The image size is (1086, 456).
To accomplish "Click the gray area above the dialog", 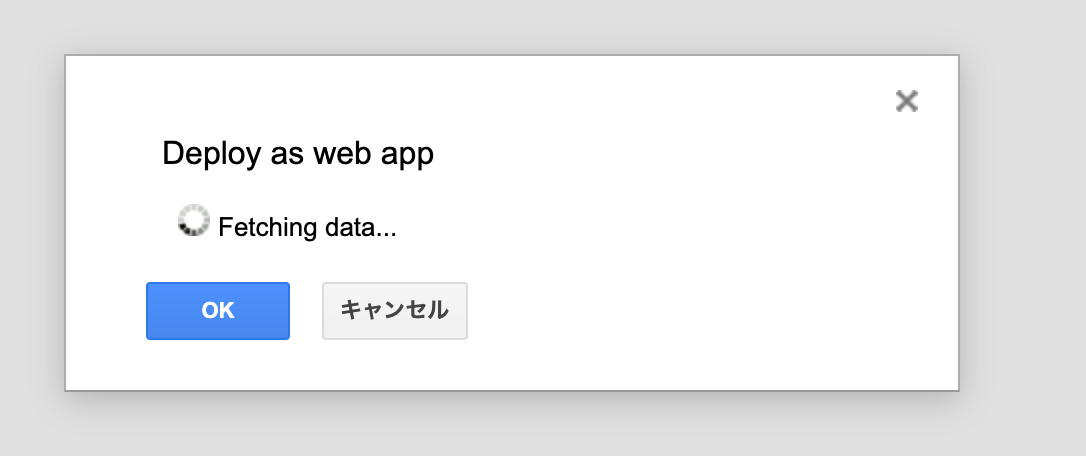I will click(x=500, y=25).
